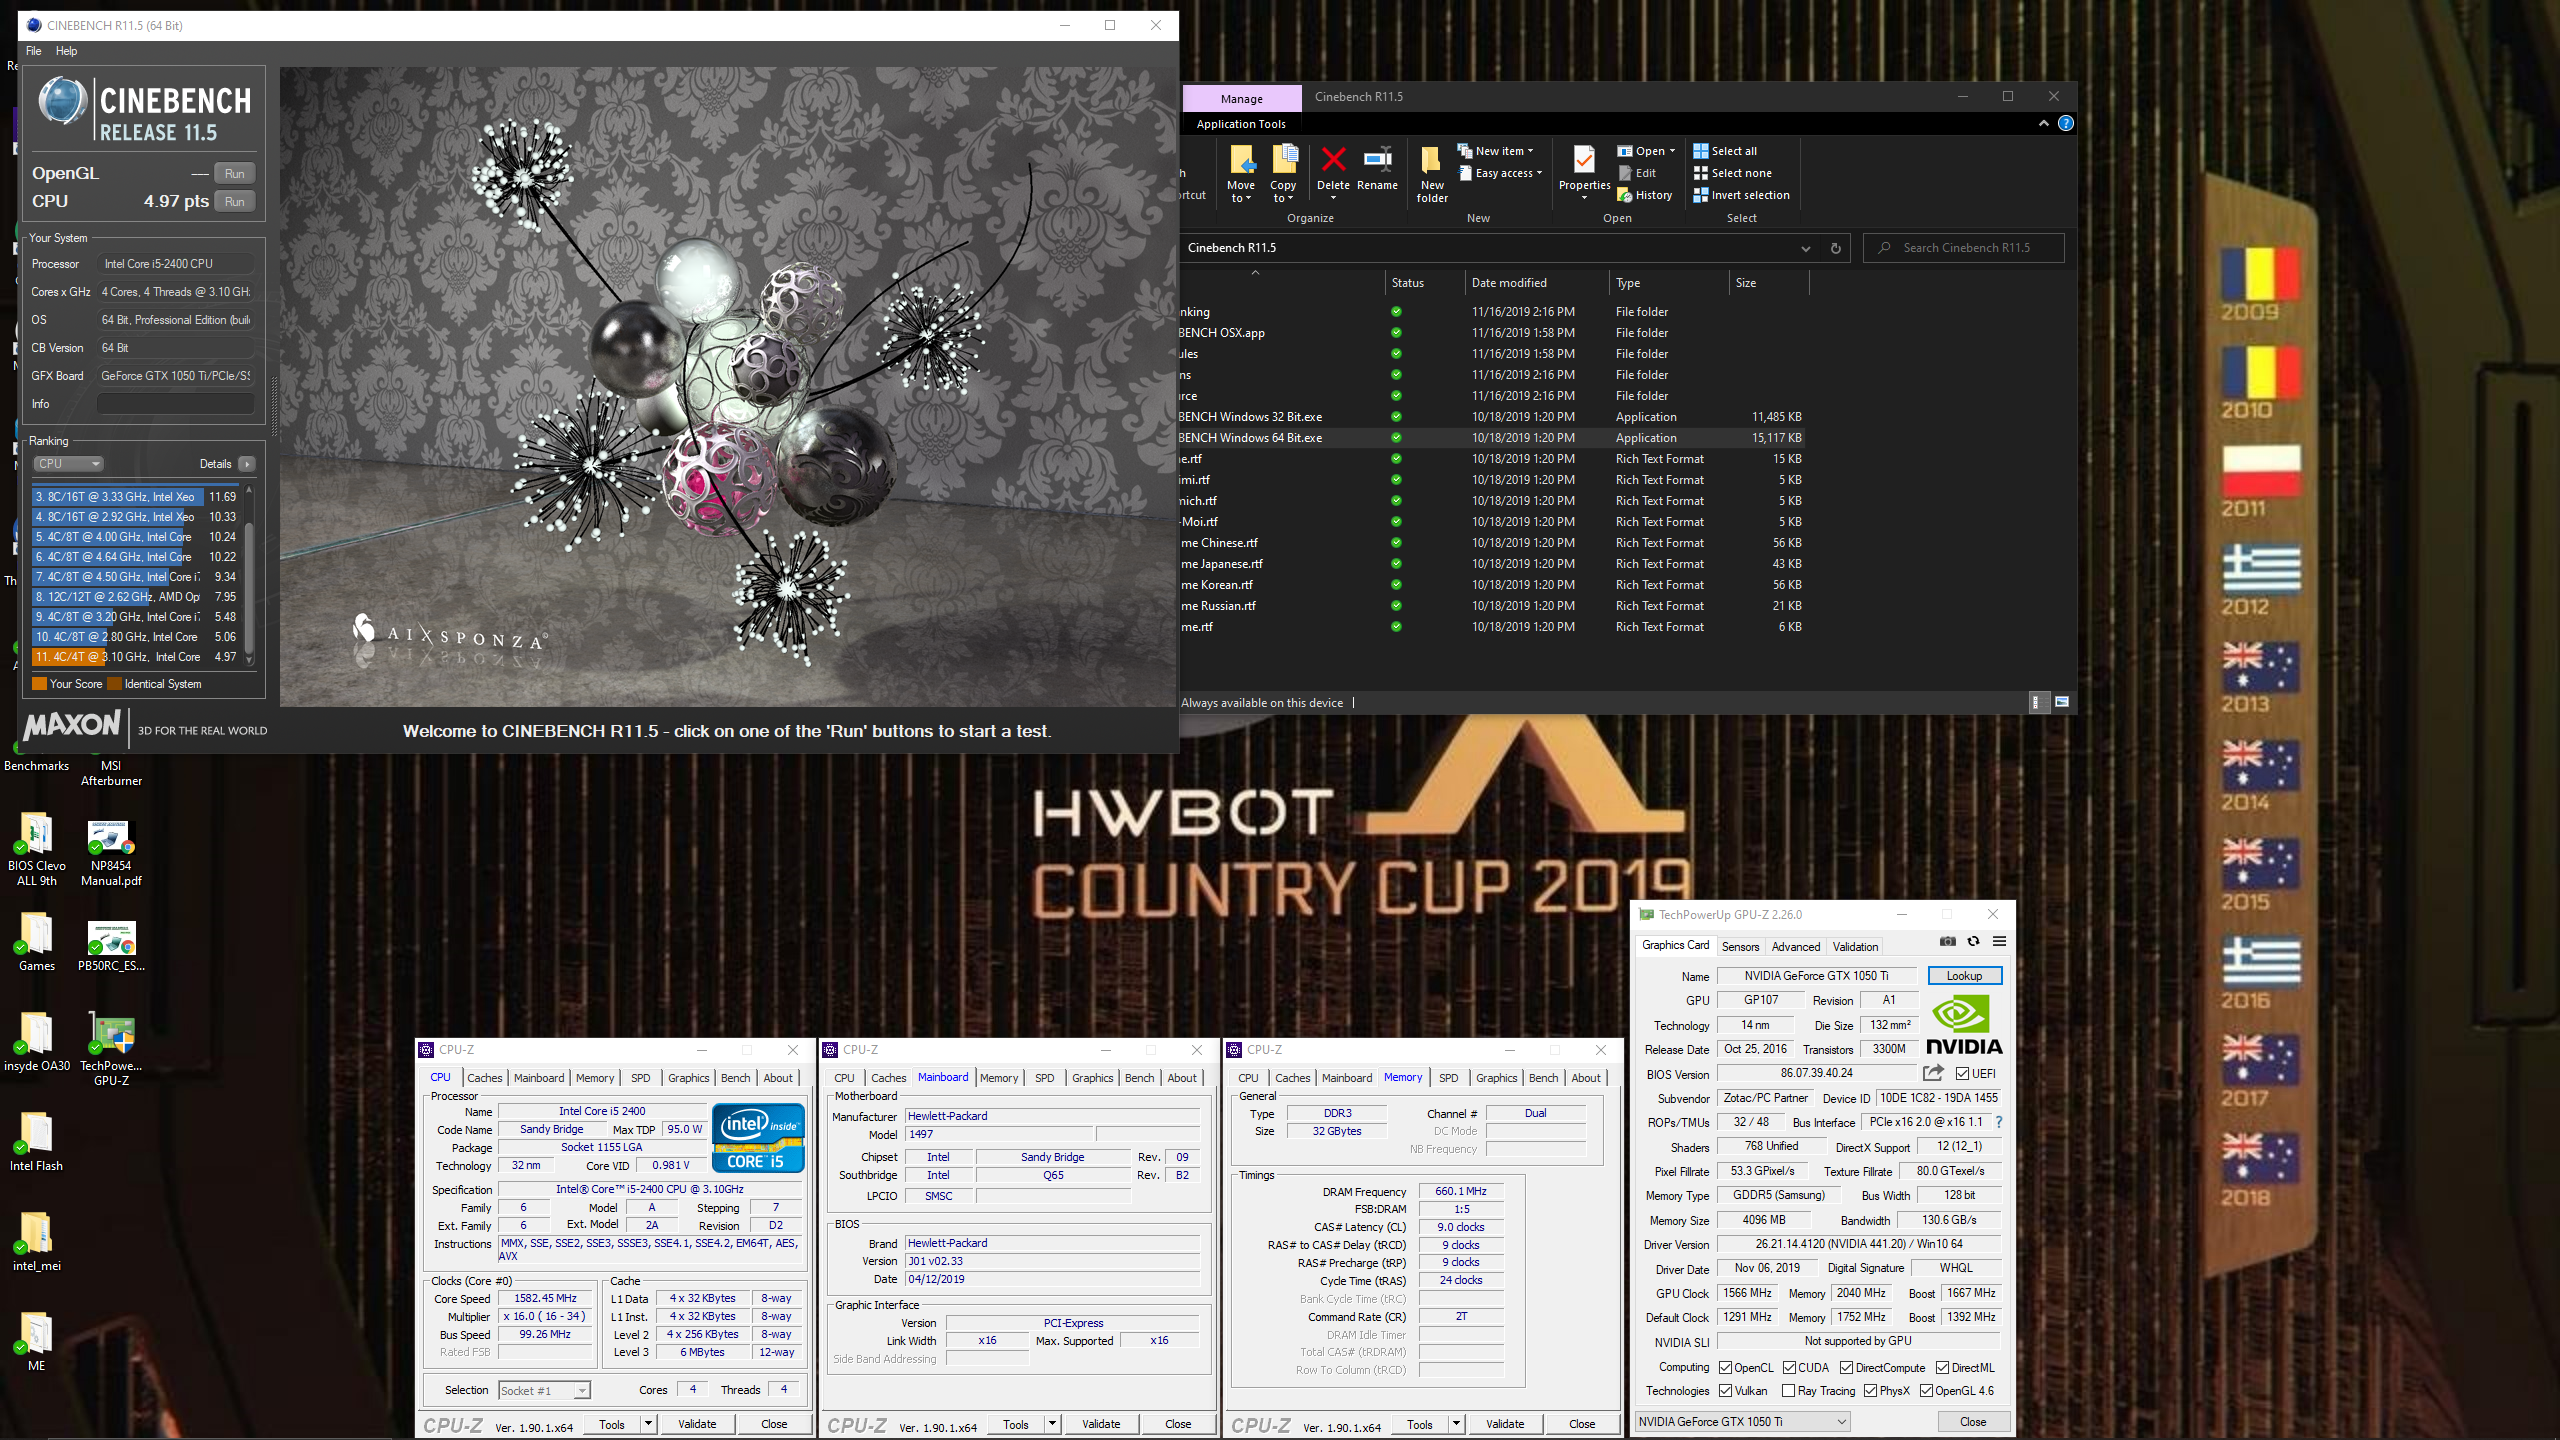Open the File menu in Cinebench
2560x1440 pixels.
34,51
